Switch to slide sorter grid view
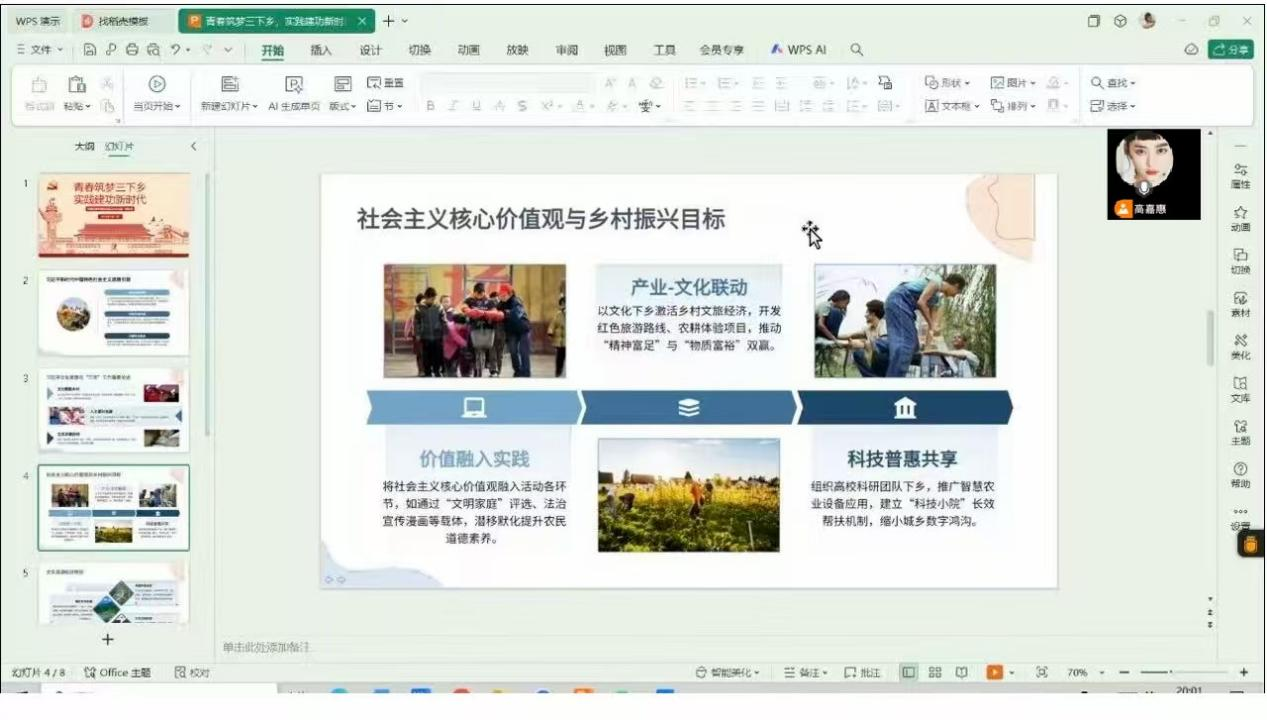Viewport: 1267px width, 720px height. (x=935, y=673)
